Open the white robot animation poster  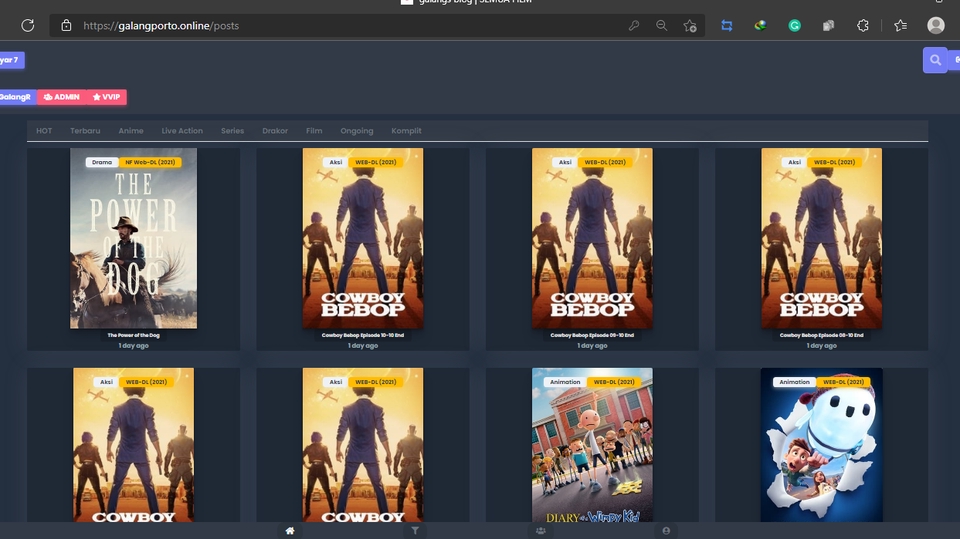click(x=822, y=445)
